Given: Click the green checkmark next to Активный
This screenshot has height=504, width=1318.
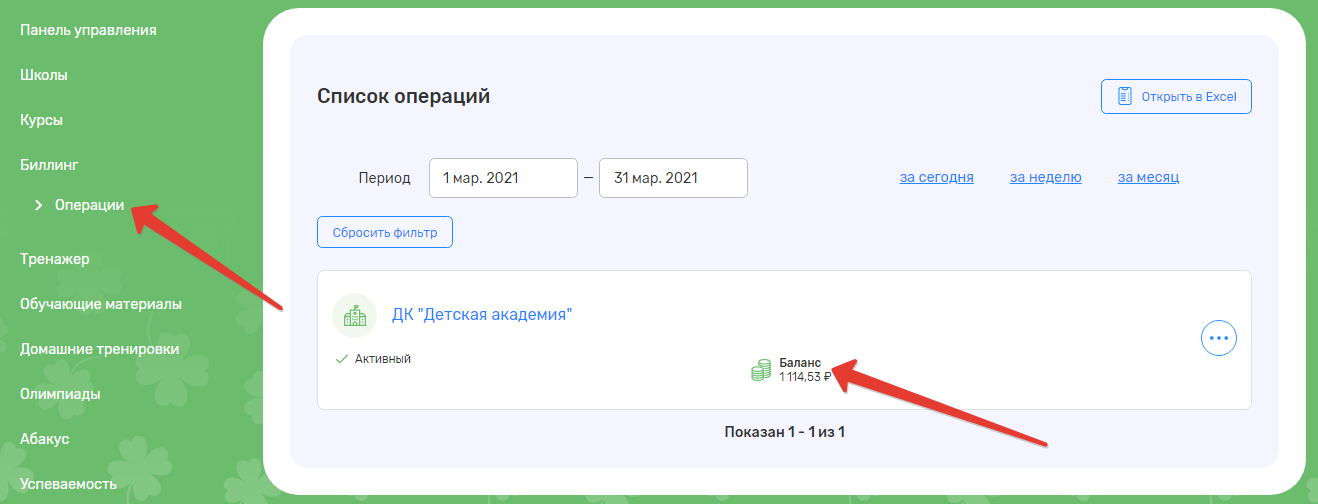Looking at the screenshot, I should coord(341,359).
